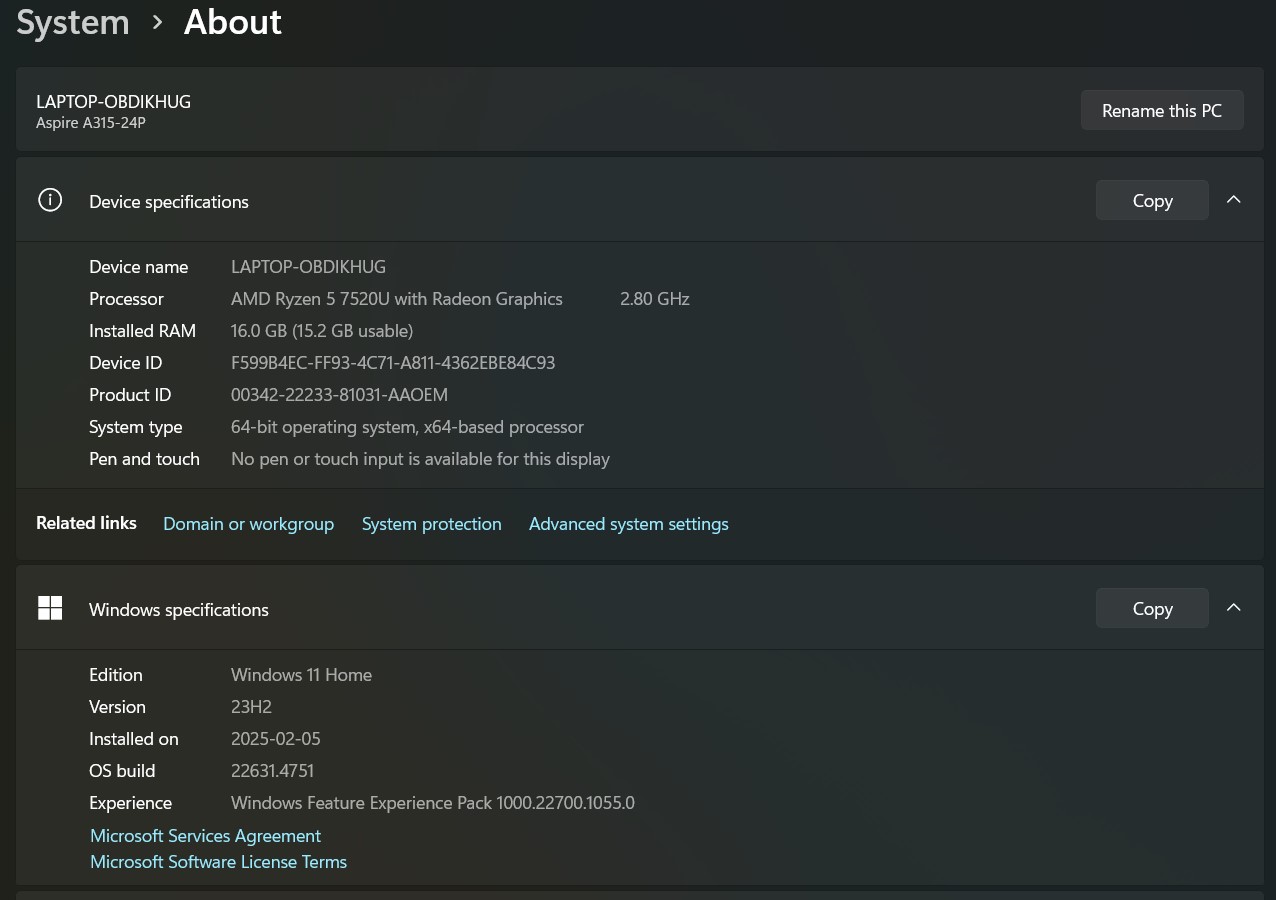The width and height of the screenshot is (1276, 900).
Task: Select the Device ID value starting F599B4EC
Action: pyautogui.click(x=393, y=363)
